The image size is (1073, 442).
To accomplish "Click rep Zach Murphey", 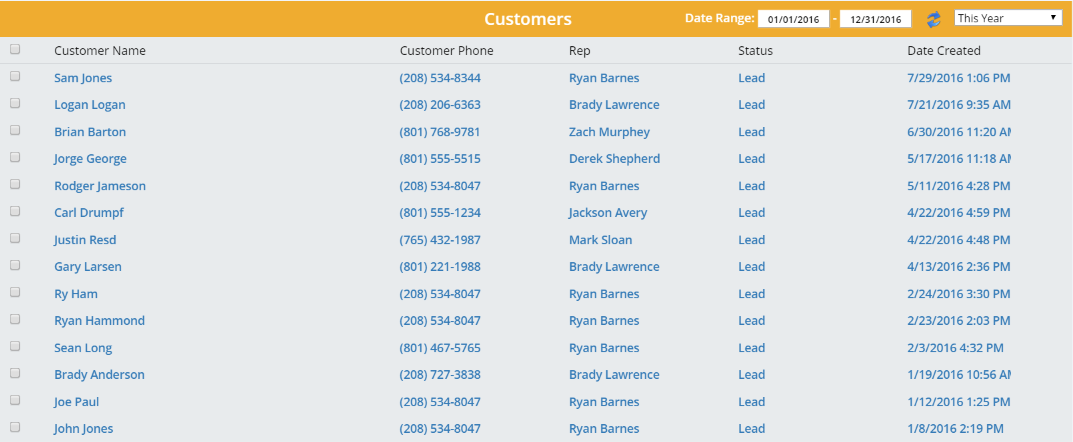I will pos(610,132).
